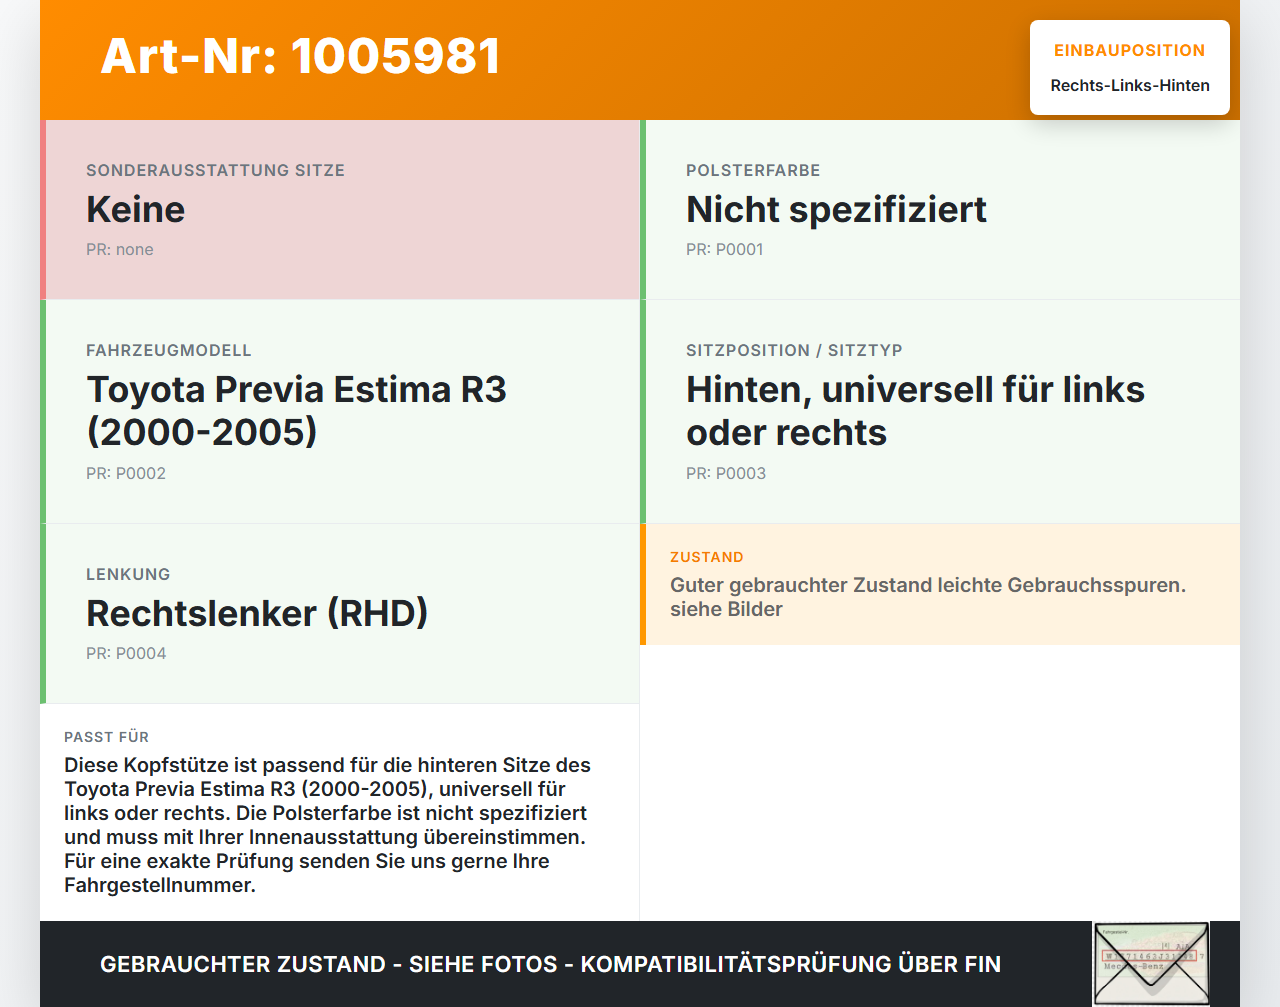The height and width of the screenshot is (1007, 1280).
Task: Click Hinten, universell für links oder rechts
Action: coord(915,410)
